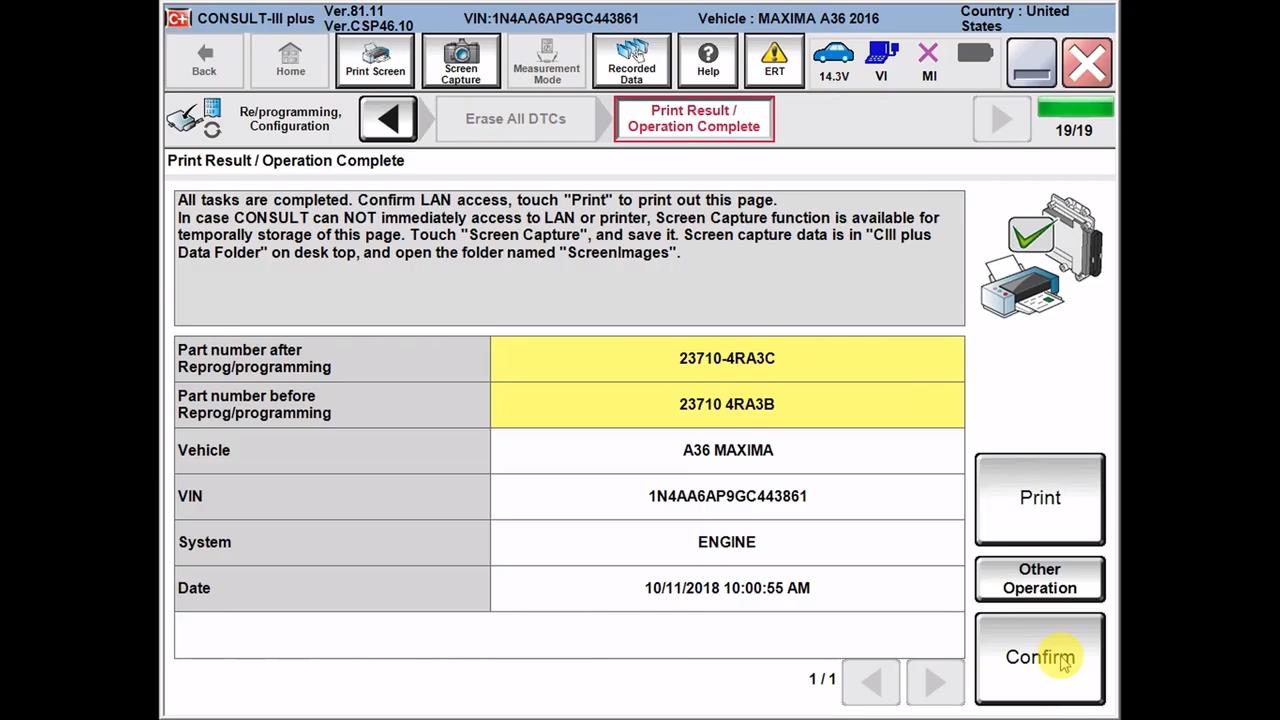Click the VIN value 1N4AA6AP9GC443861 in table
This screenshot has width=1280, height=720.
727,497
